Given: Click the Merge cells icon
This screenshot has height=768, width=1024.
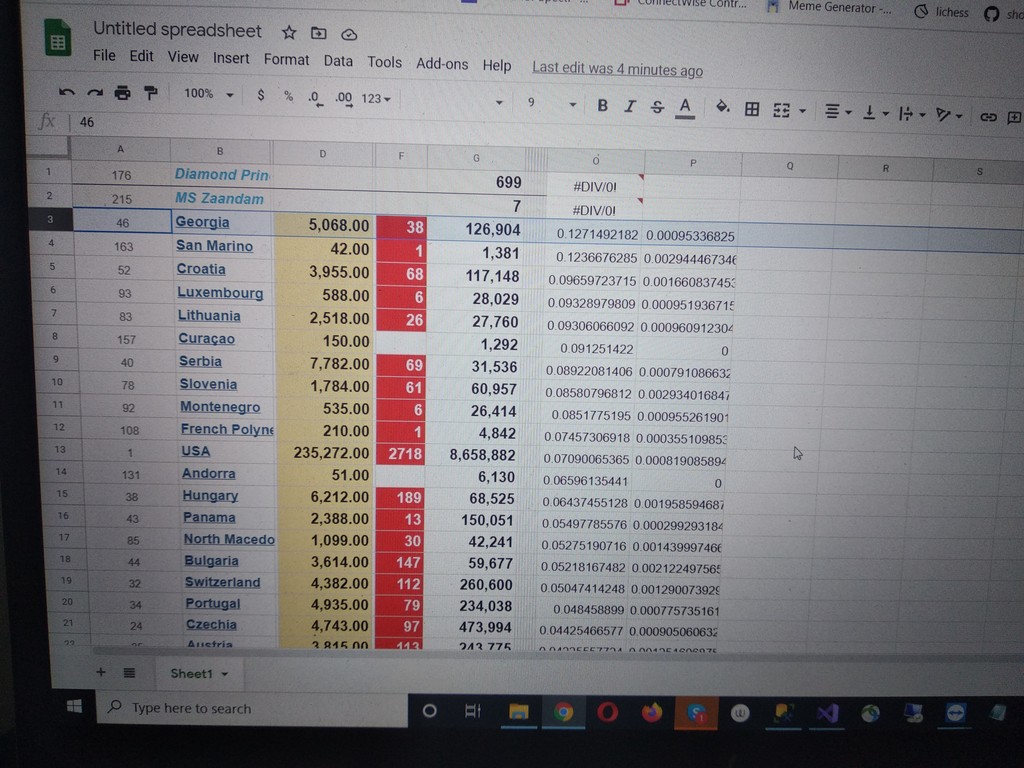Looking at the screenshot, I should tap(781, 110).
